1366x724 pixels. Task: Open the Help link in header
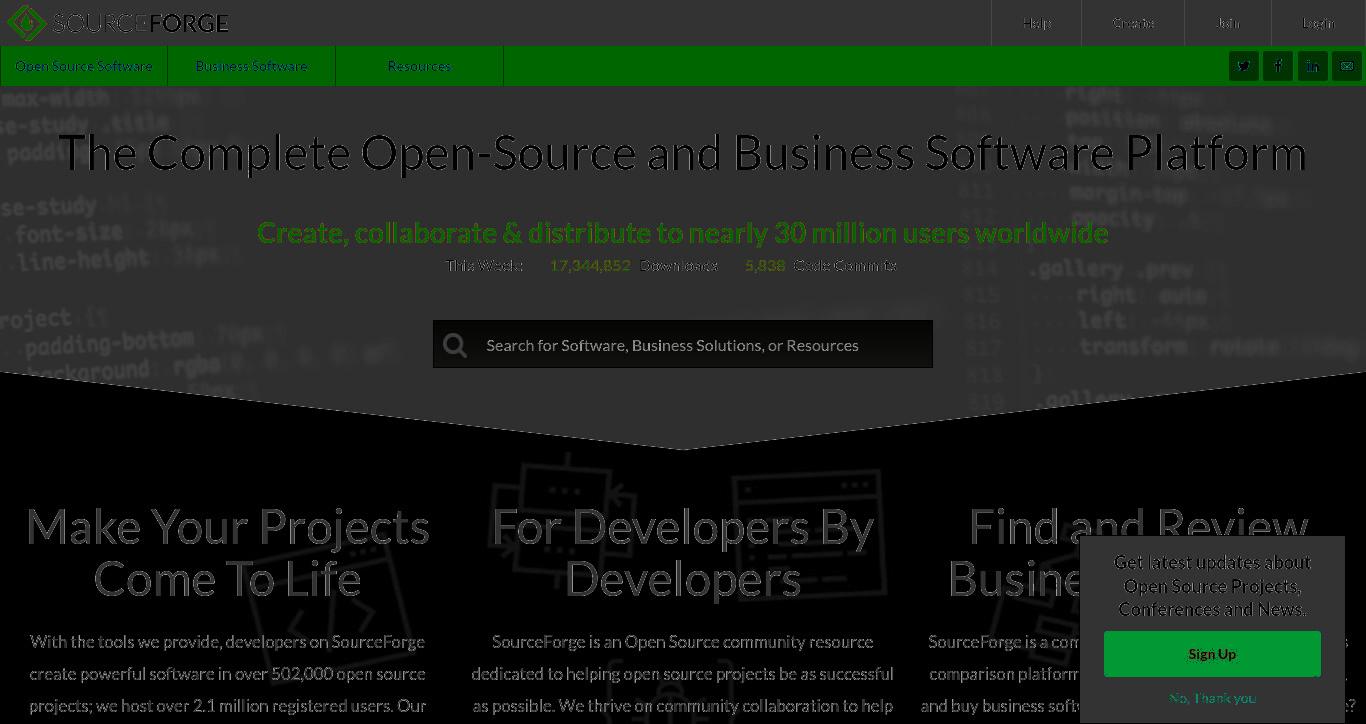coord(1037,22)
